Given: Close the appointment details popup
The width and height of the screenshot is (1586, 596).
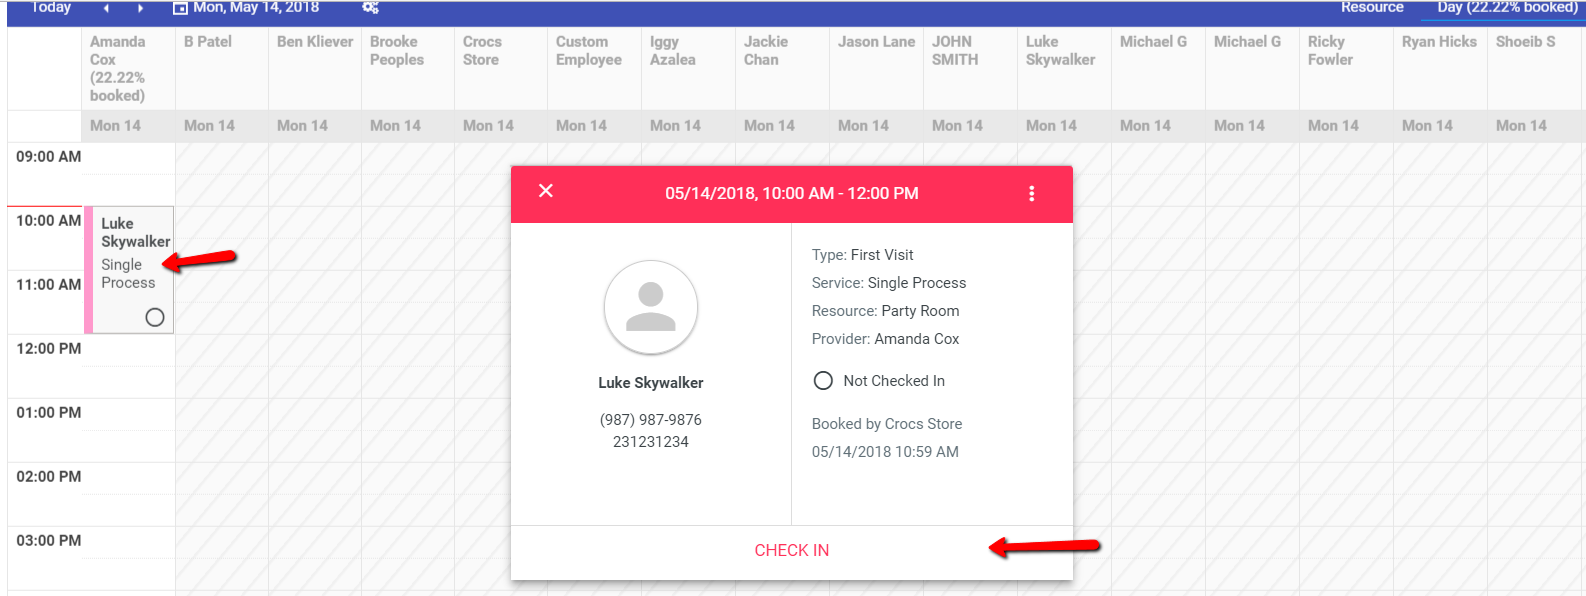Looking at the screenshot, I should point(546,191).
